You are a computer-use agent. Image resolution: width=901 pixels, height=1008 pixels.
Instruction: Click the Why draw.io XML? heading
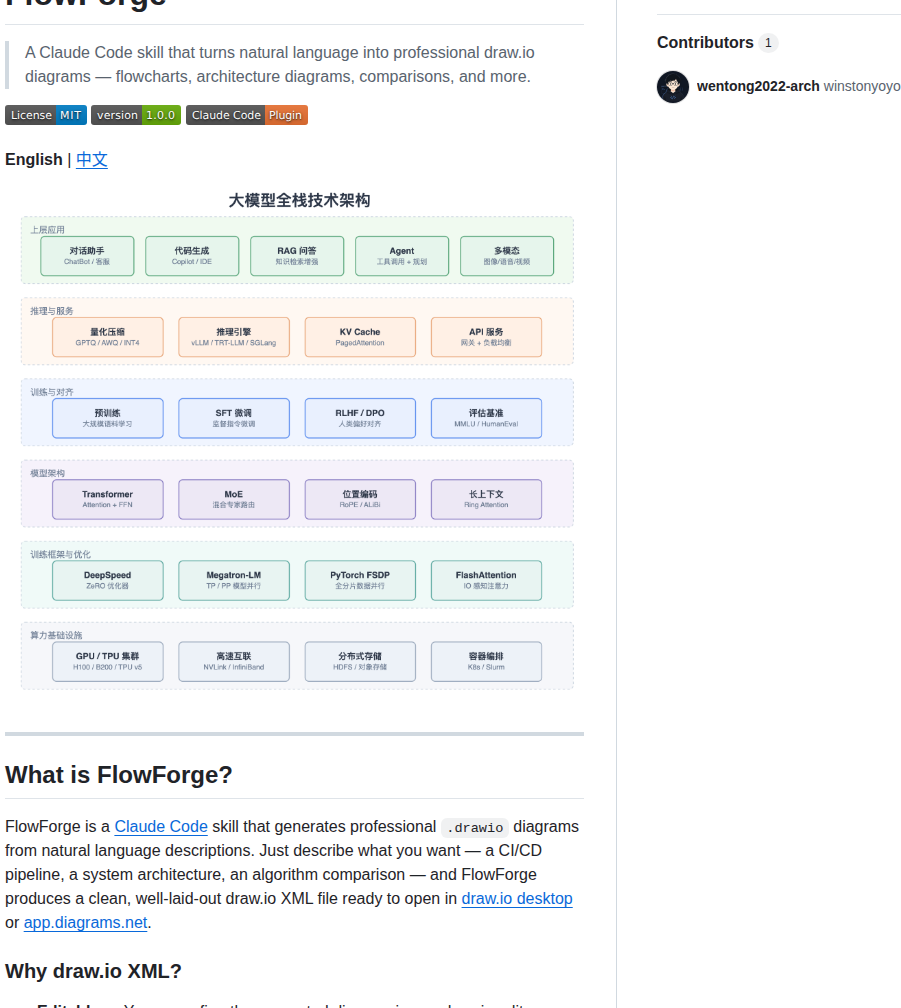tap(93, 971)
